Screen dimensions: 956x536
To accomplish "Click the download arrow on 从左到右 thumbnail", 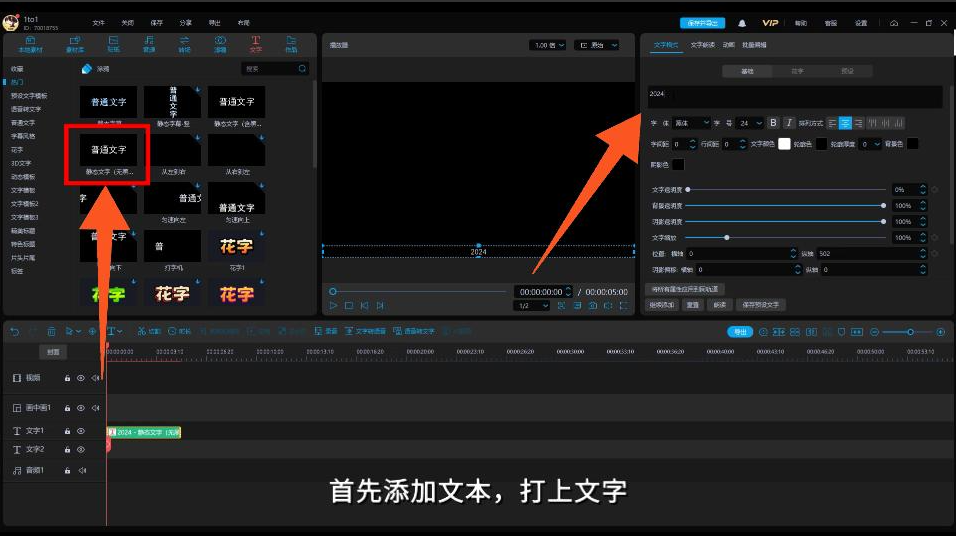I will pos(198,138).
